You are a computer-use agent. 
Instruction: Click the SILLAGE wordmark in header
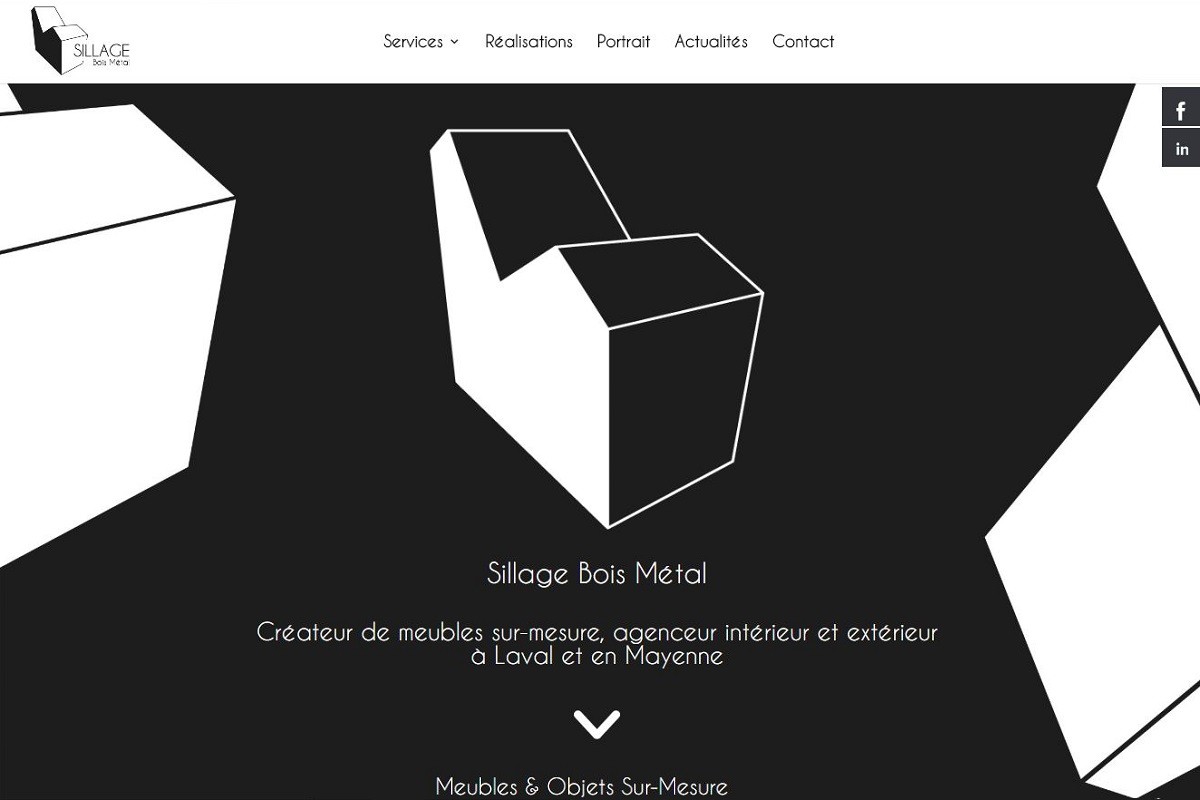[x=101, y=49]
